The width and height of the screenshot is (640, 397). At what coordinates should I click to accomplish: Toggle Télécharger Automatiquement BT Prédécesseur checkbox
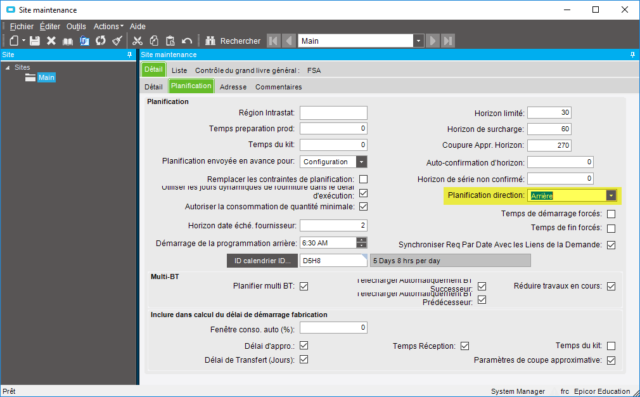point(482,300)
